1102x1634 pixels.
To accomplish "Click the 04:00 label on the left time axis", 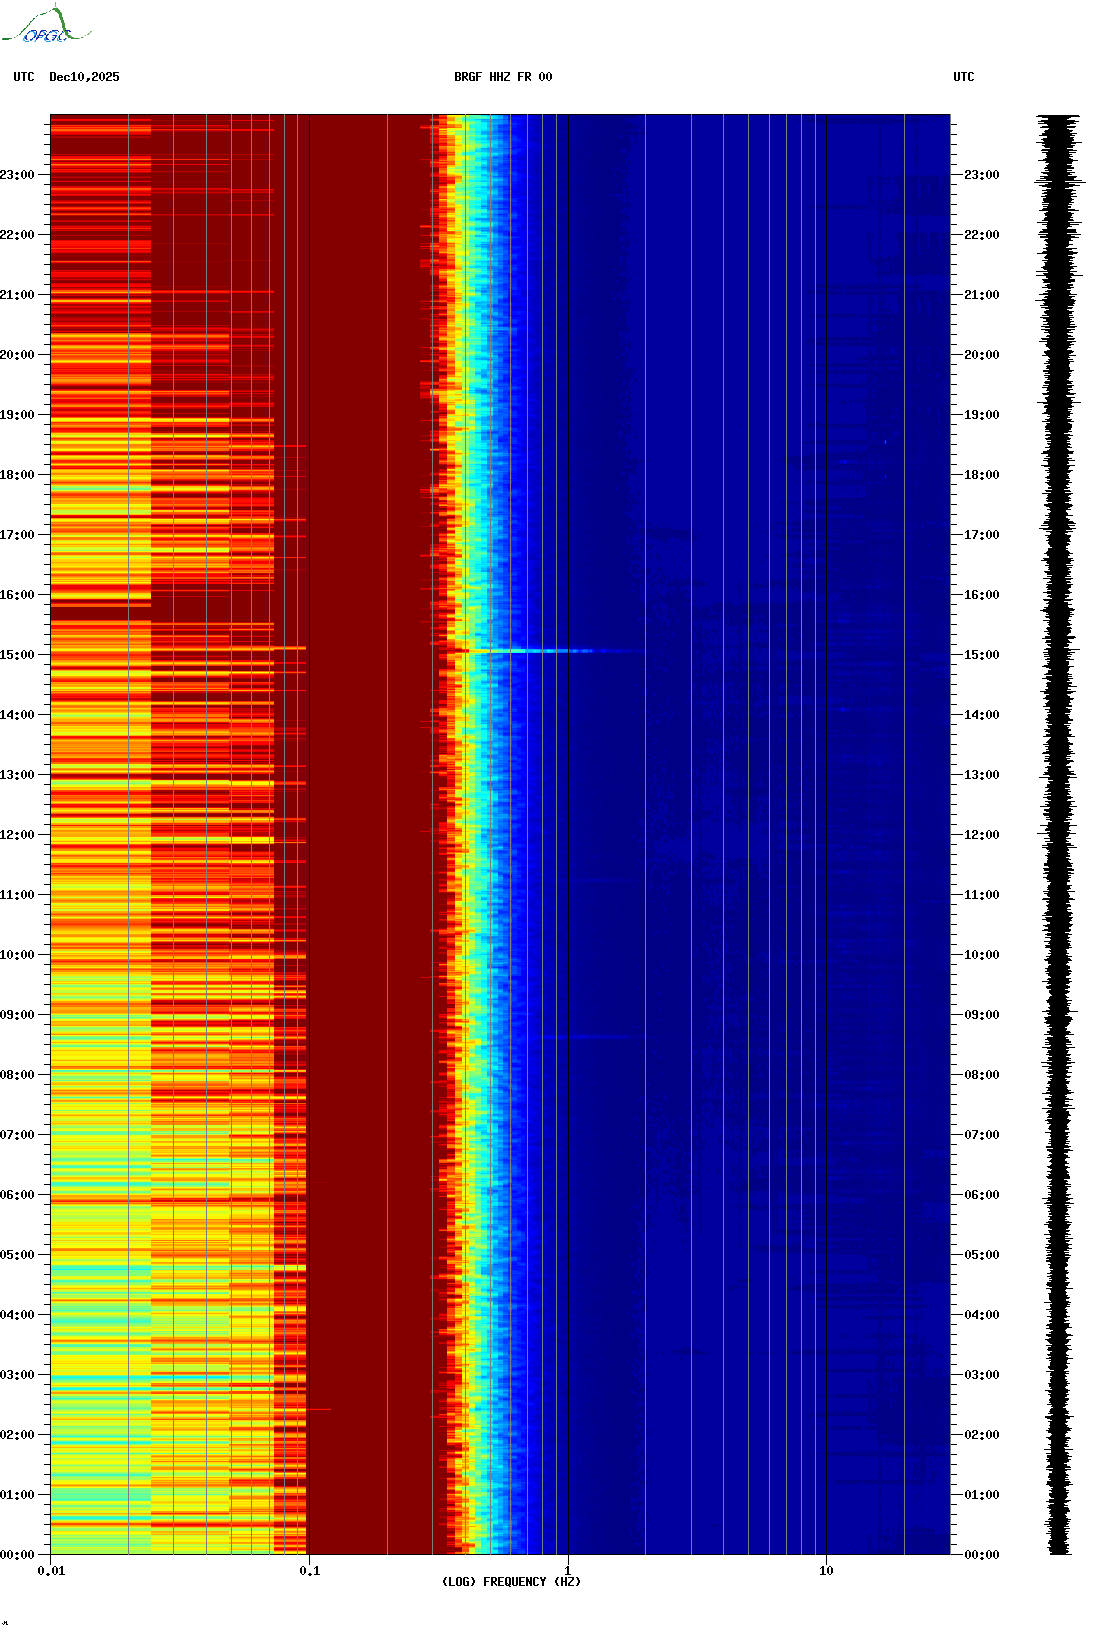I will [17, 1315].
